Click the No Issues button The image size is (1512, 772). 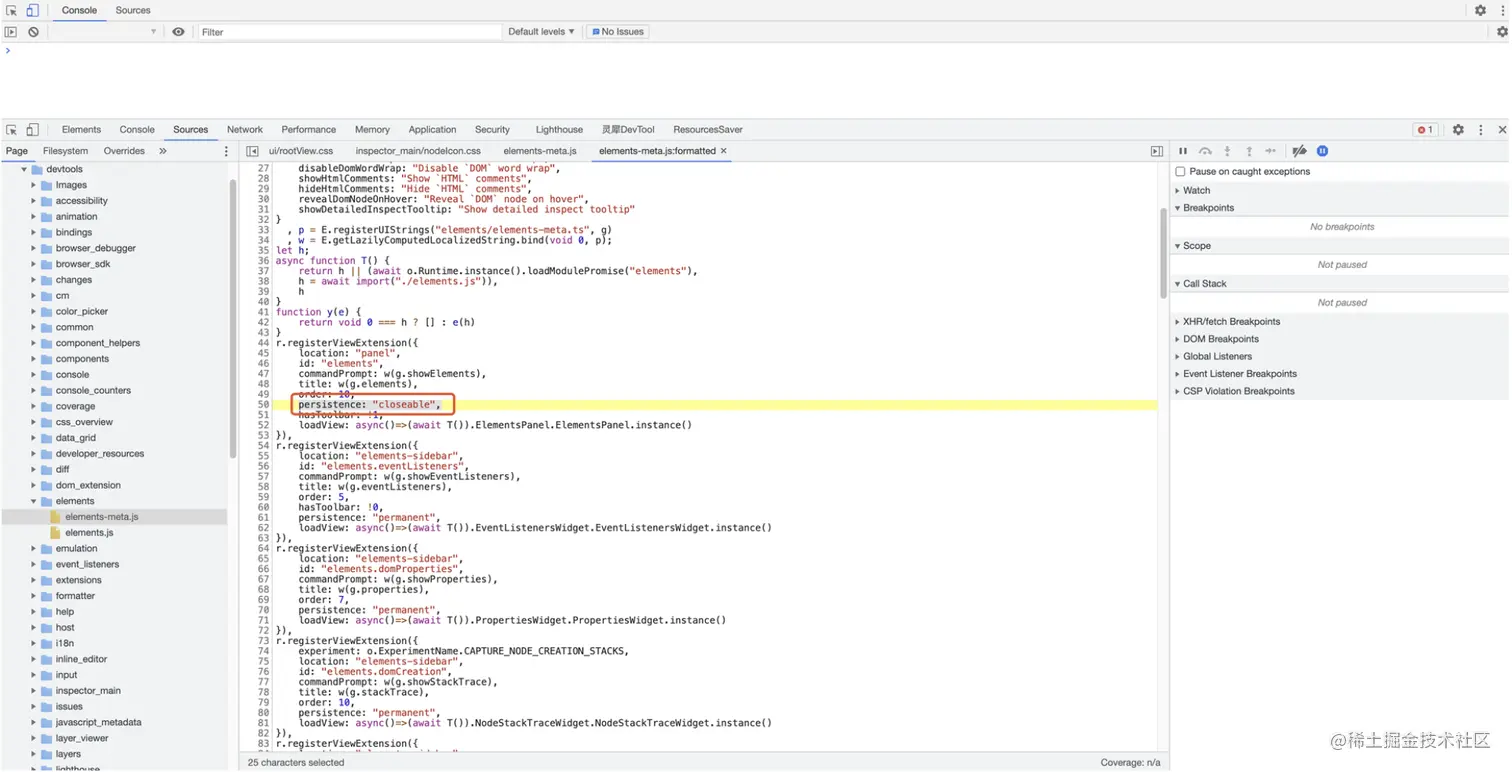[x=618, y=32]
